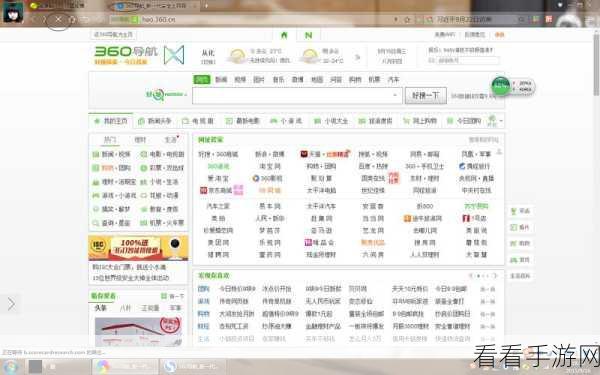Image resolution: width=600 pixels, height=375 pixels.
Task: Select the 电视剧 channel tab
Action: pyautogui.click(x=198, y=121)
